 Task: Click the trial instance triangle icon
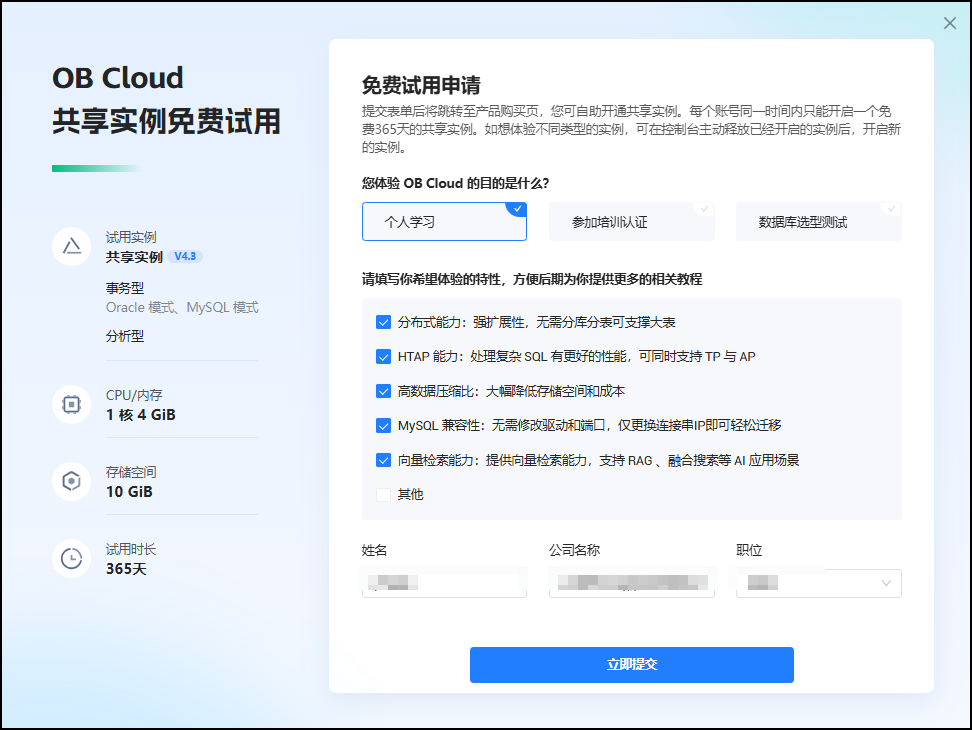[x=72, y=247]
